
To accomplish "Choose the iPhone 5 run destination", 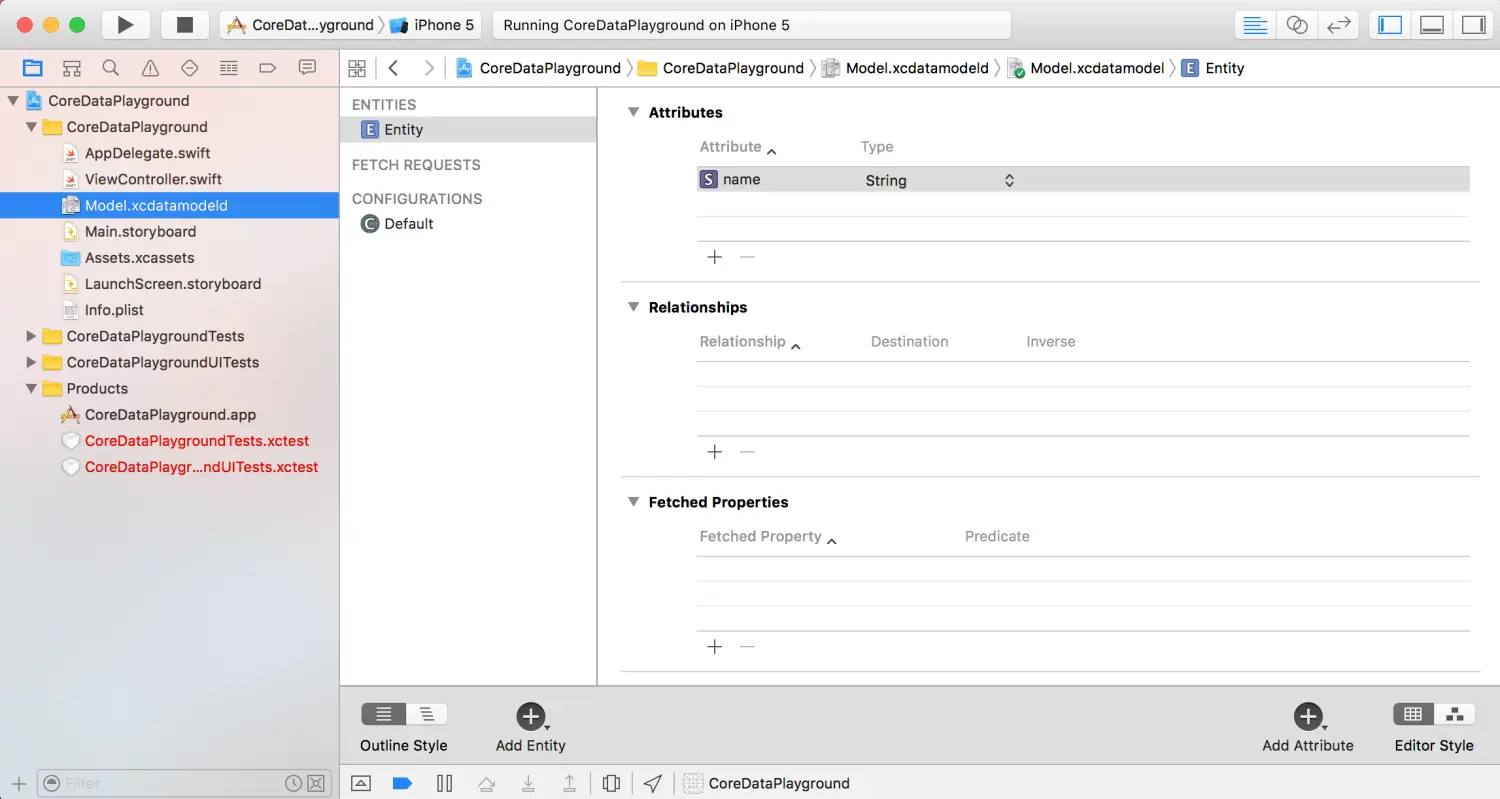I will [x=433, y=25].
